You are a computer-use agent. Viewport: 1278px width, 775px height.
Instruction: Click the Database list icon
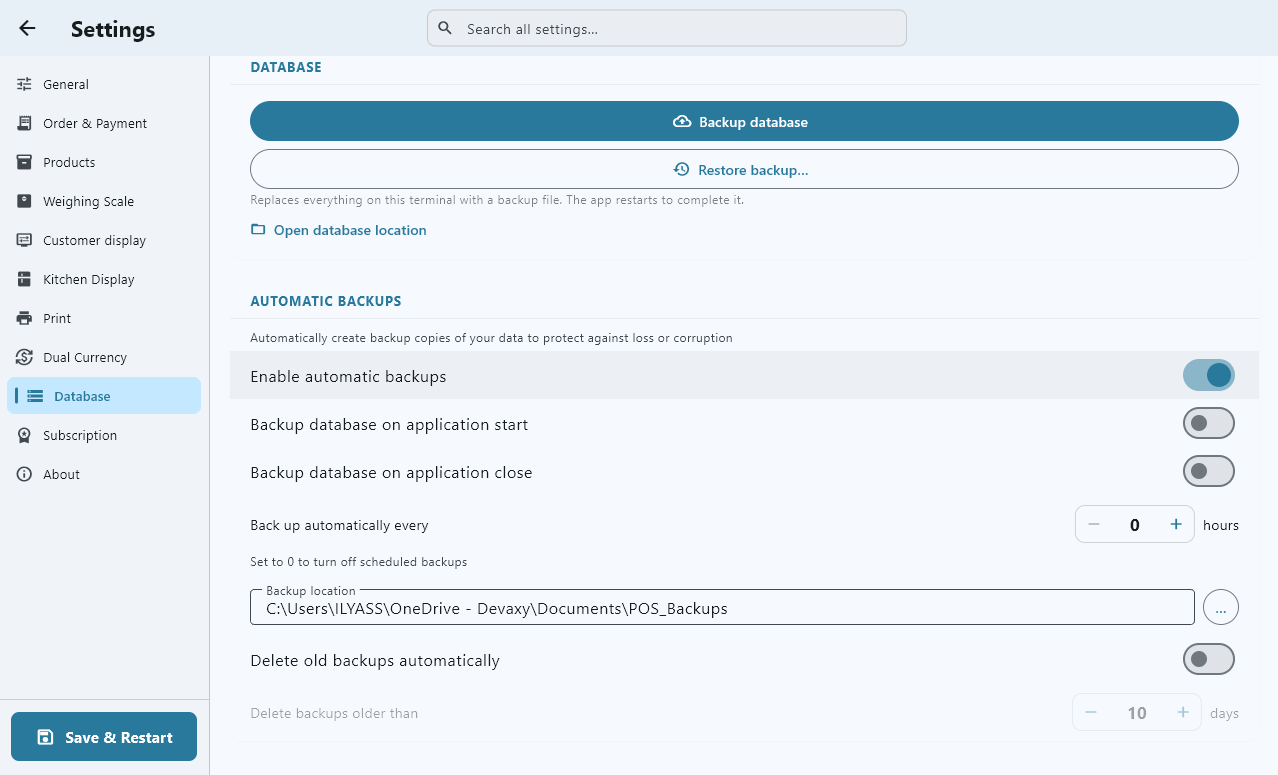pyautogui.click(x=35, y=396)
